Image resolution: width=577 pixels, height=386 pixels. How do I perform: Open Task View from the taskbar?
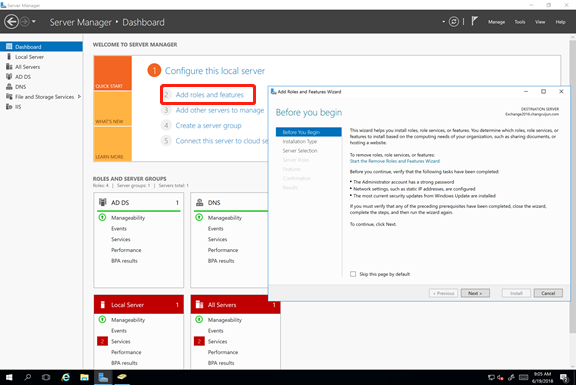(x=46, y=378)
